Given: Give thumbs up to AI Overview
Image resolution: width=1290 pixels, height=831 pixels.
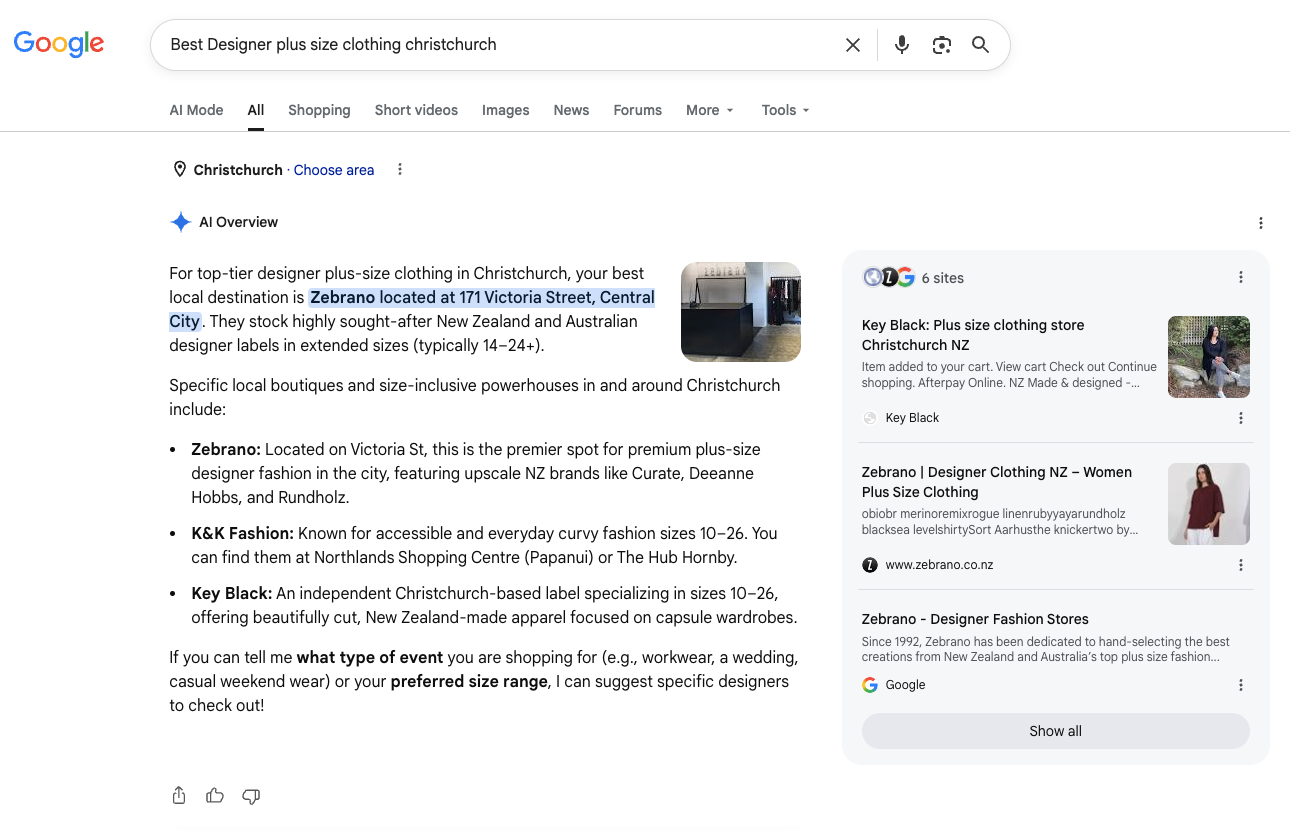Looking at the screenshot, I should 215,796.
